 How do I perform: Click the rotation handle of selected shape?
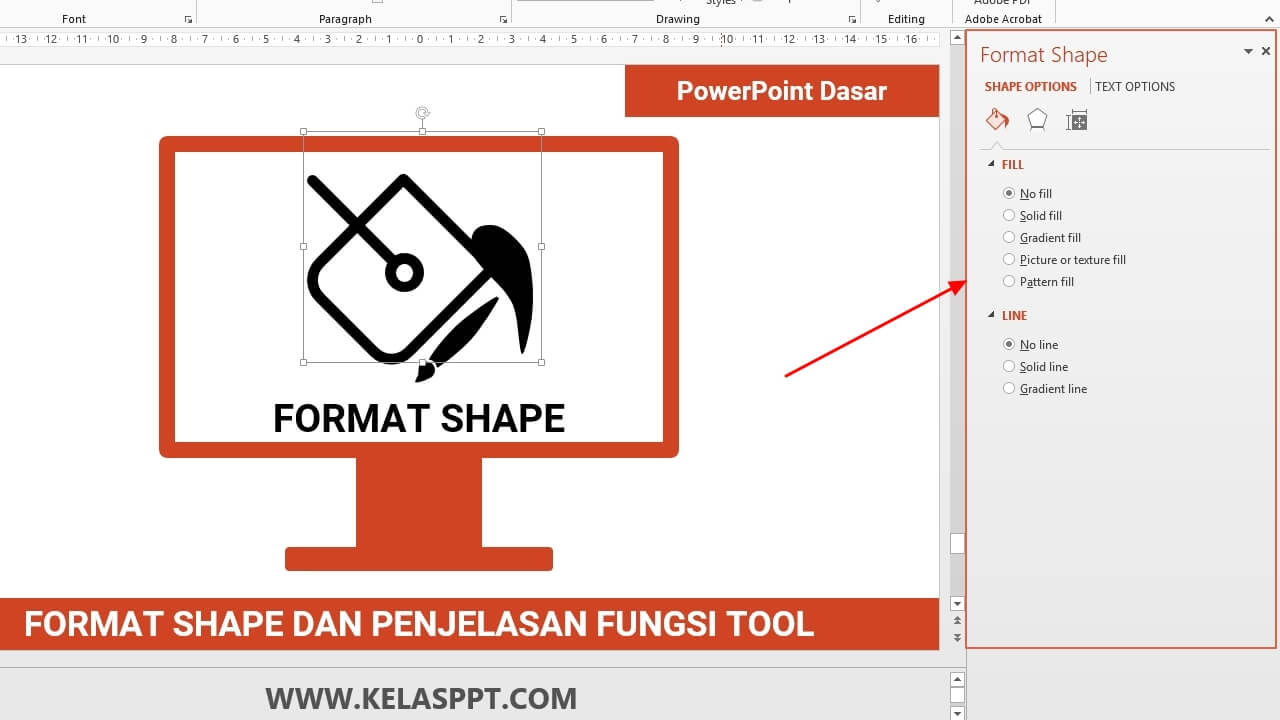tap(422, 113)
